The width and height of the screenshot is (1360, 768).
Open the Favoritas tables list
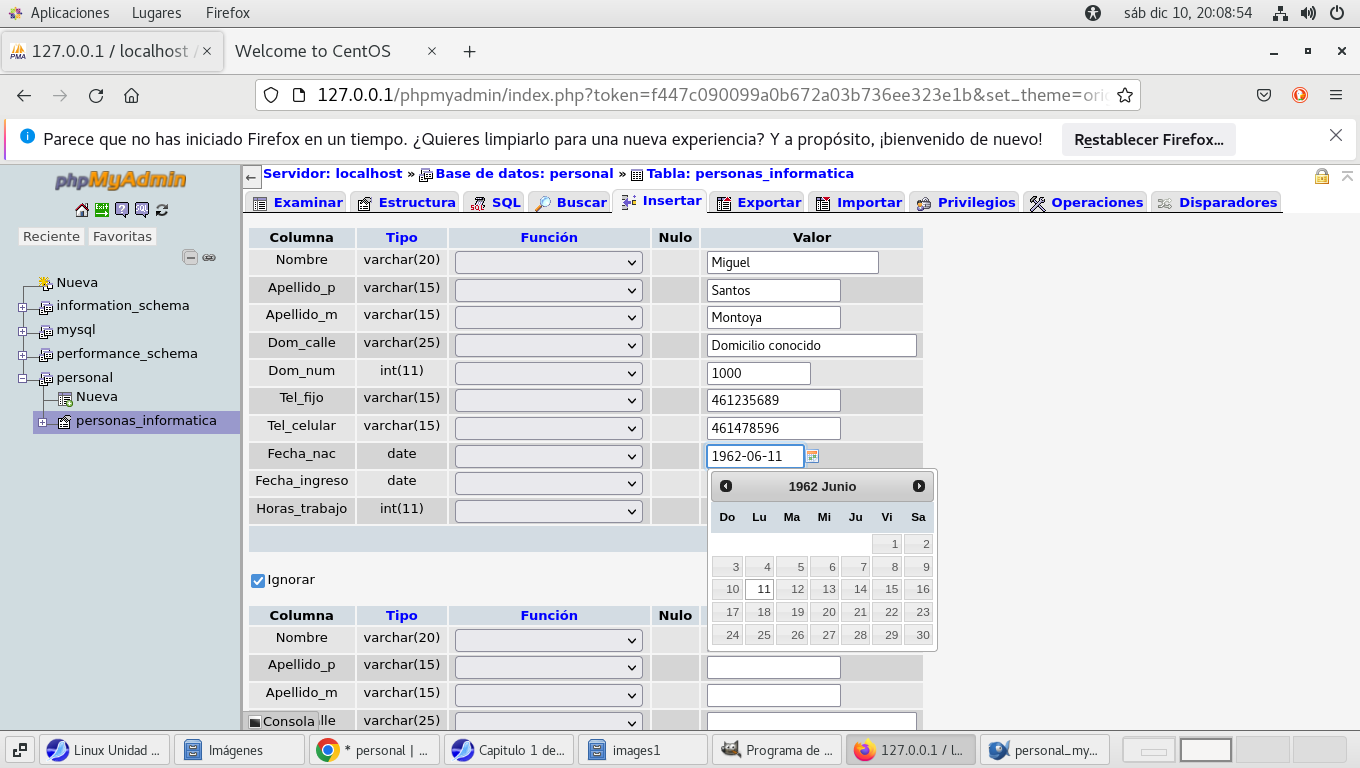click(122, 237)
